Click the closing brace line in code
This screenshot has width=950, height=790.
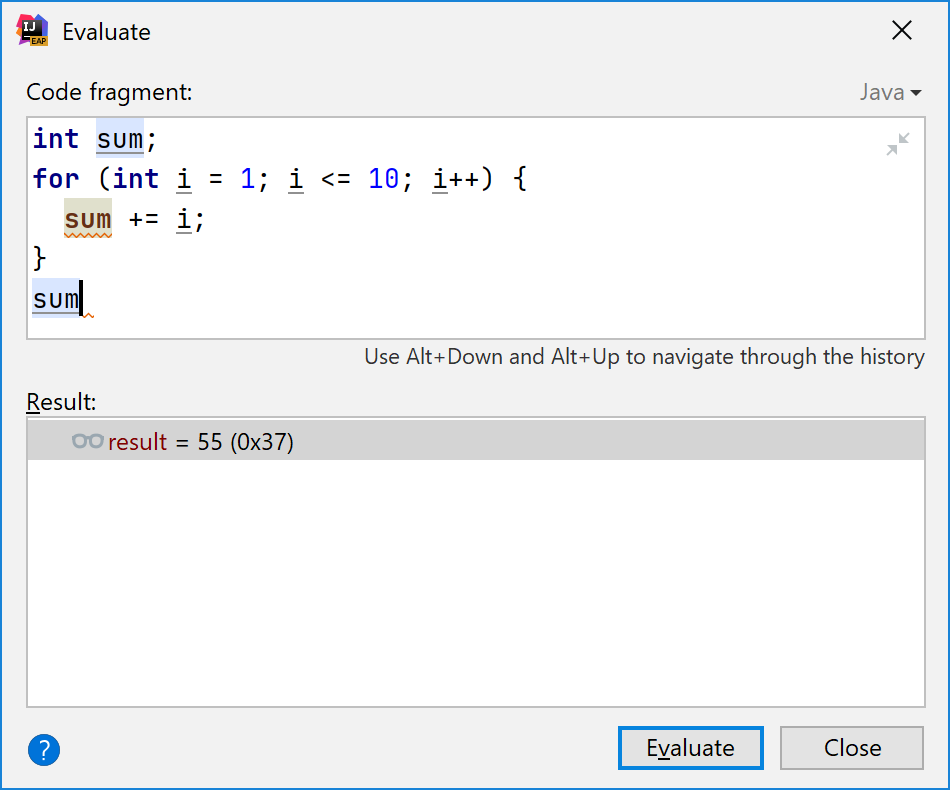click(x=39, y=259)
